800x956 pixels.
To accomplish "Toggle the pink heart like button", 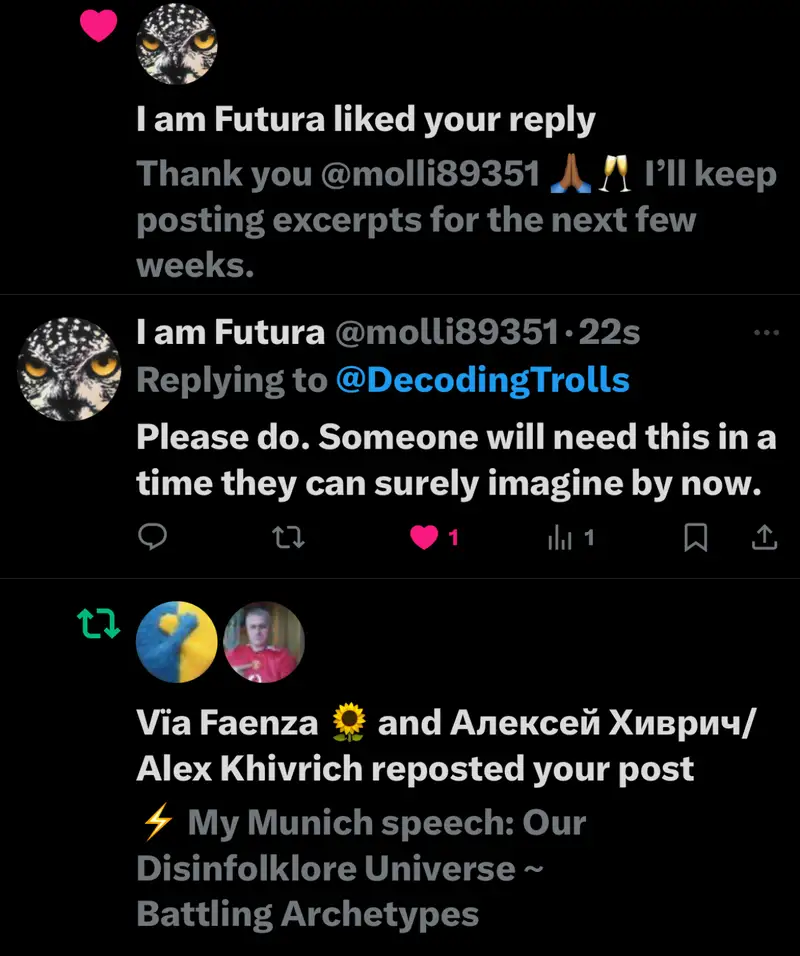I will 425,538.
